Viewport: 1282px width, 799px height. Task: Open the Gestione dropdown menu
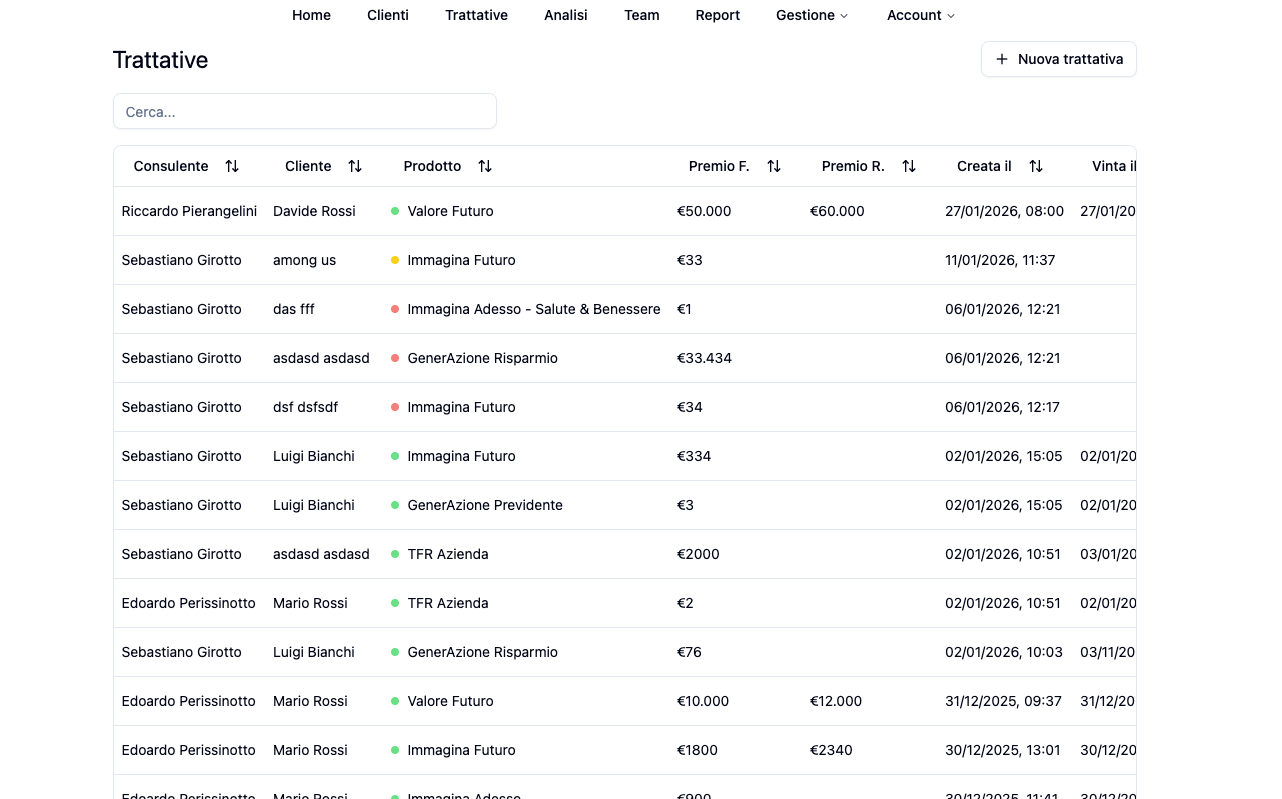point(812,15)
